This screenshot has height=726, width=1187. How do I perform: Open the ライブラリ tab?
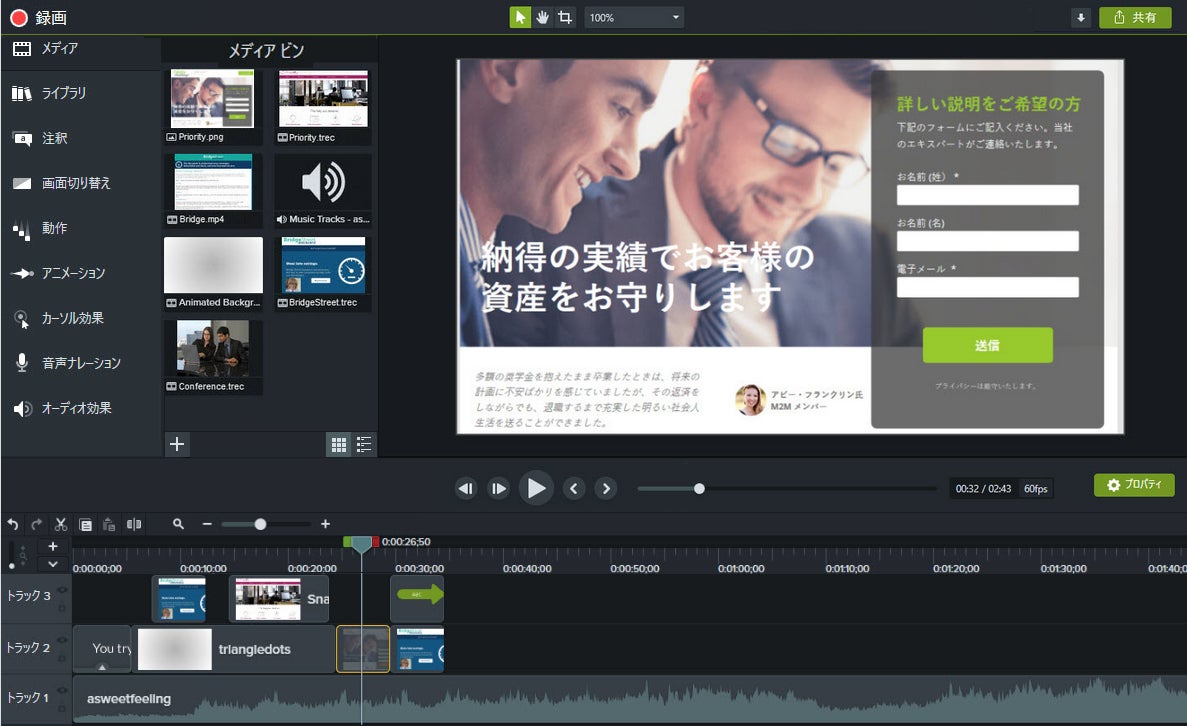(x=80, y=93)
